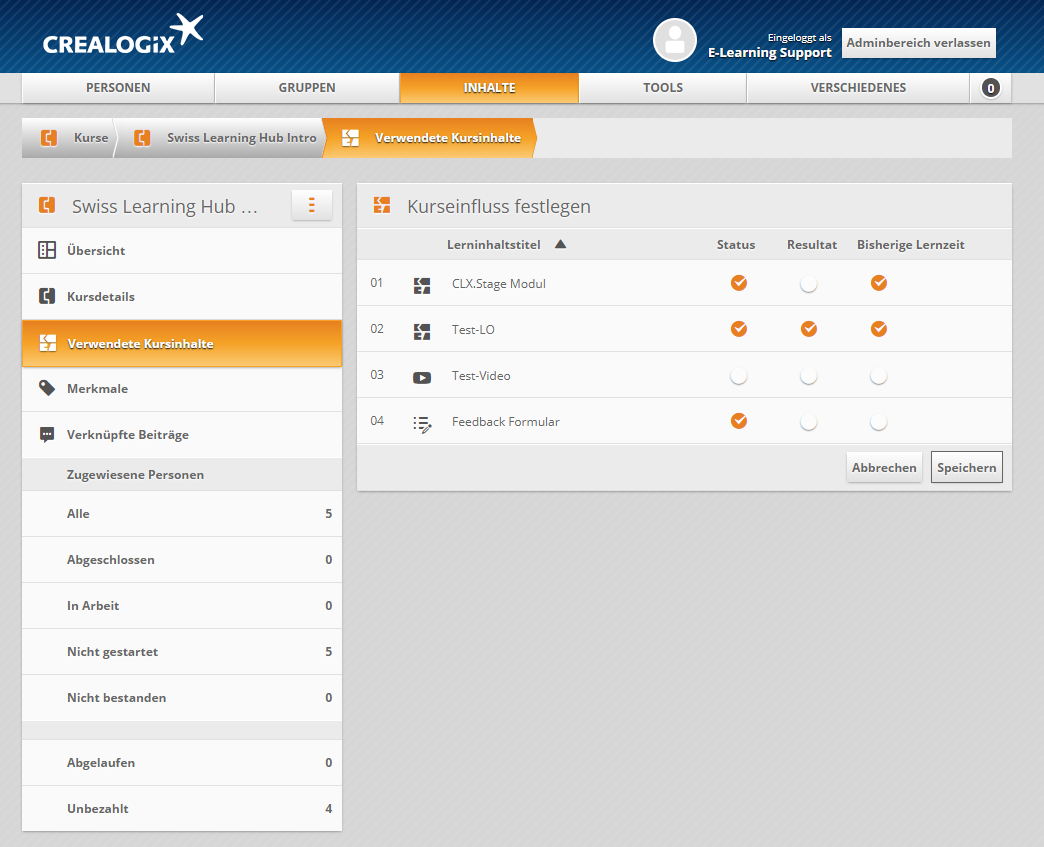Image resolution: width=1044 pixels, height=847 pixels.
Task: Click the Übersicht dashboard icon
Action: [x=47, y=250]
